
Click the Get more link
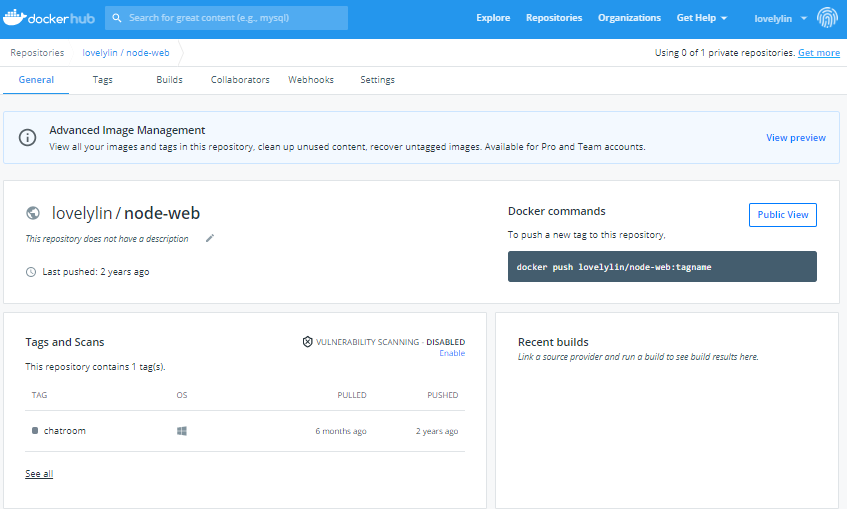click(x=819, y=53)
